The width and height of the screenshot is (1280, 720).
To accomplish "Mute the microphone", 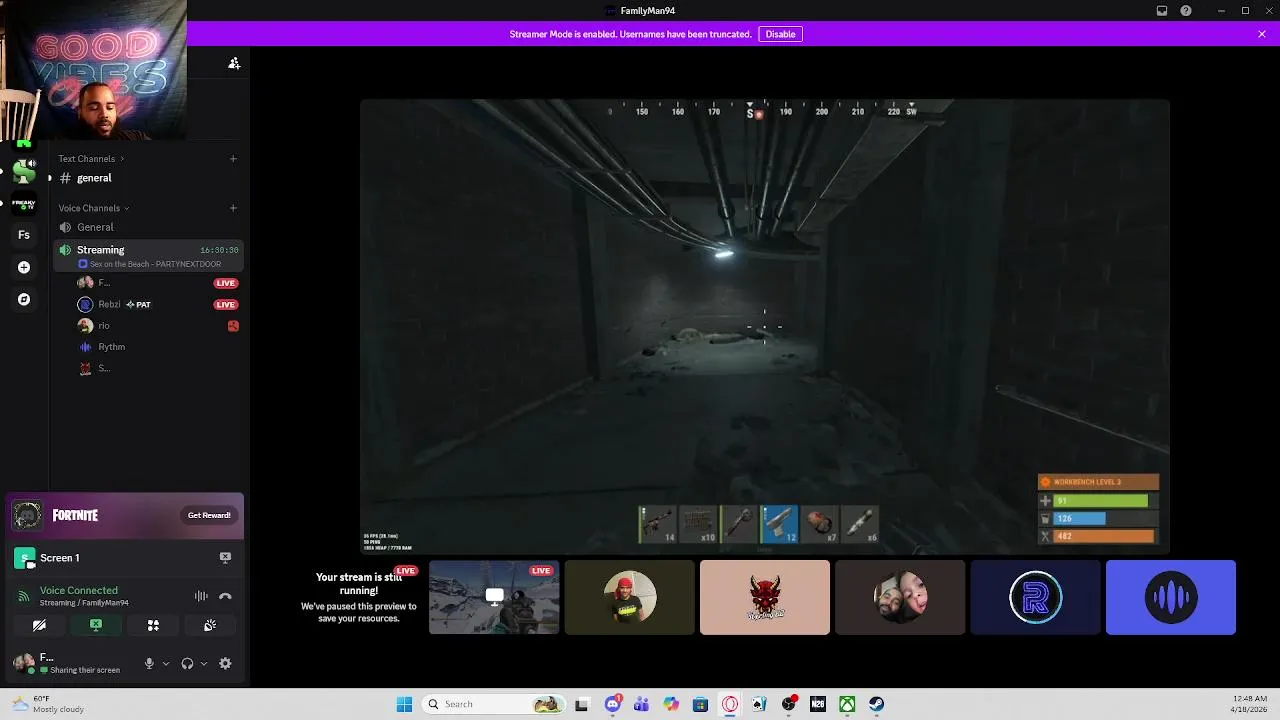I will click(149, 663).
